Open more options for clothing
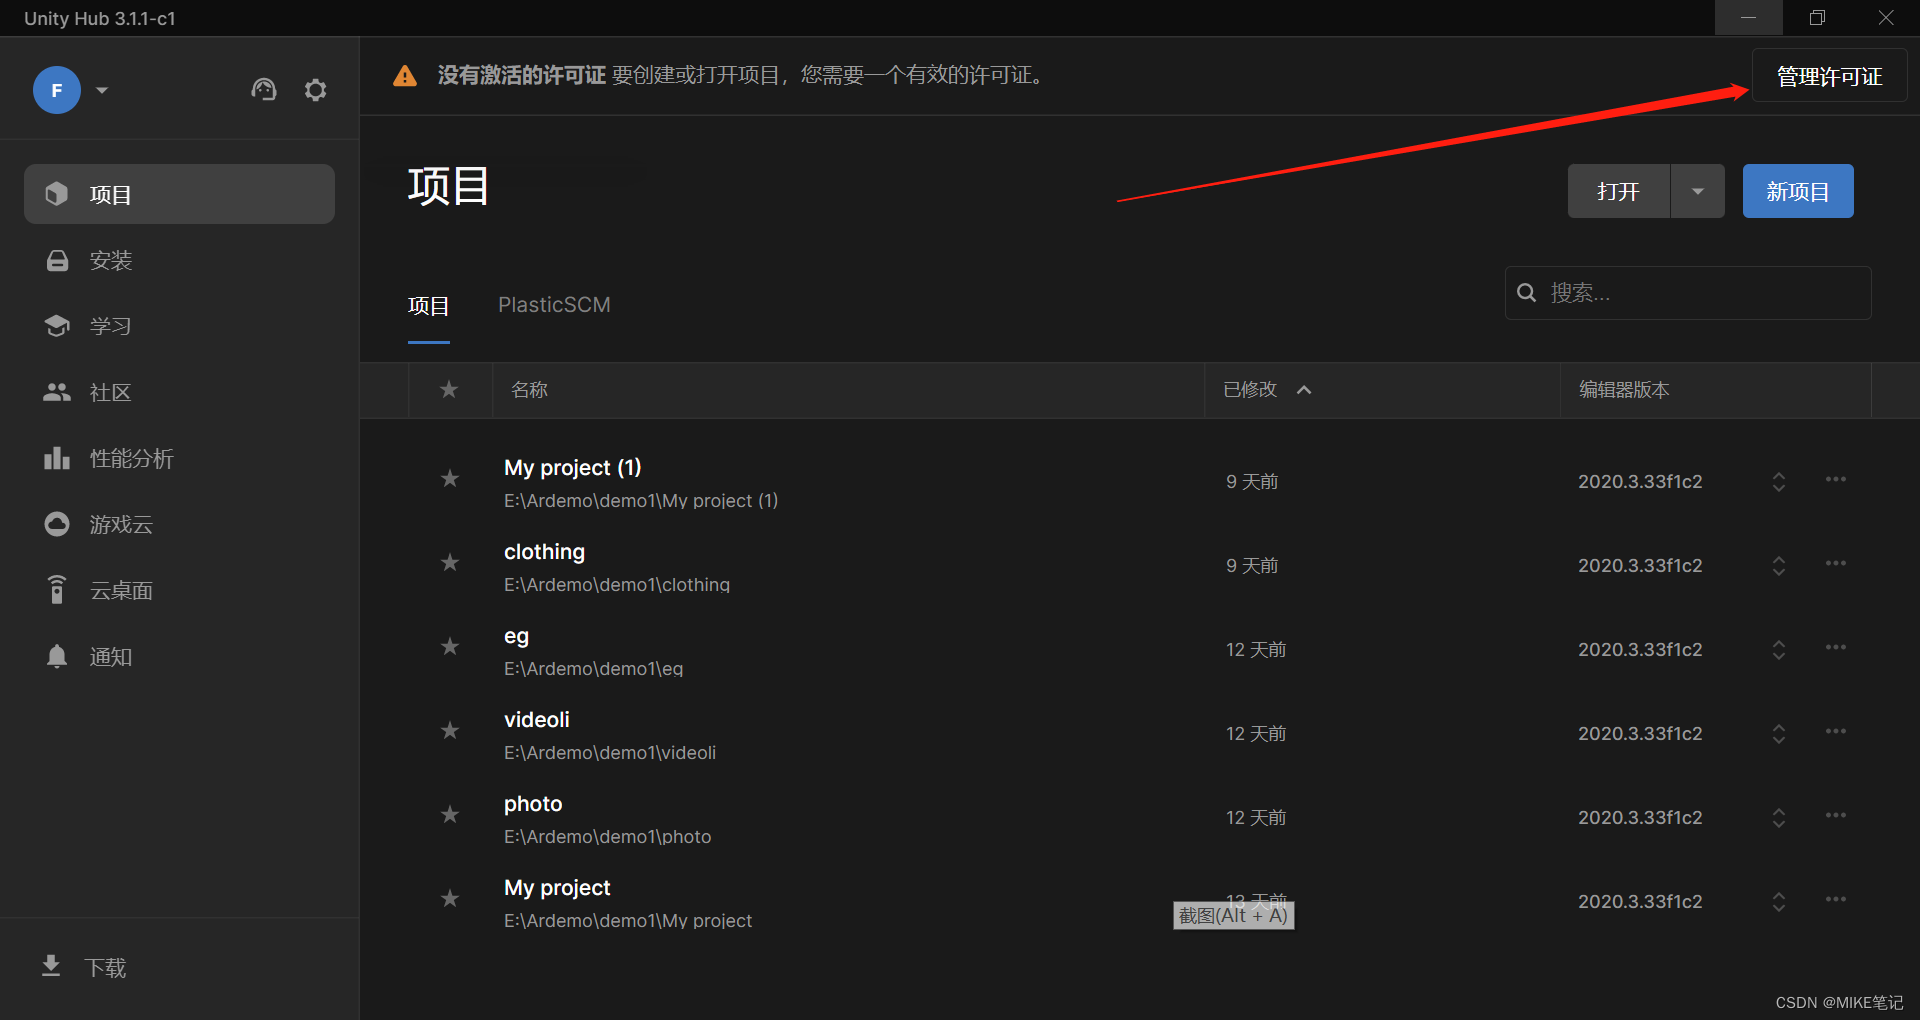The width and height of the screenshot is (1920, 1020). [1836, 563]
